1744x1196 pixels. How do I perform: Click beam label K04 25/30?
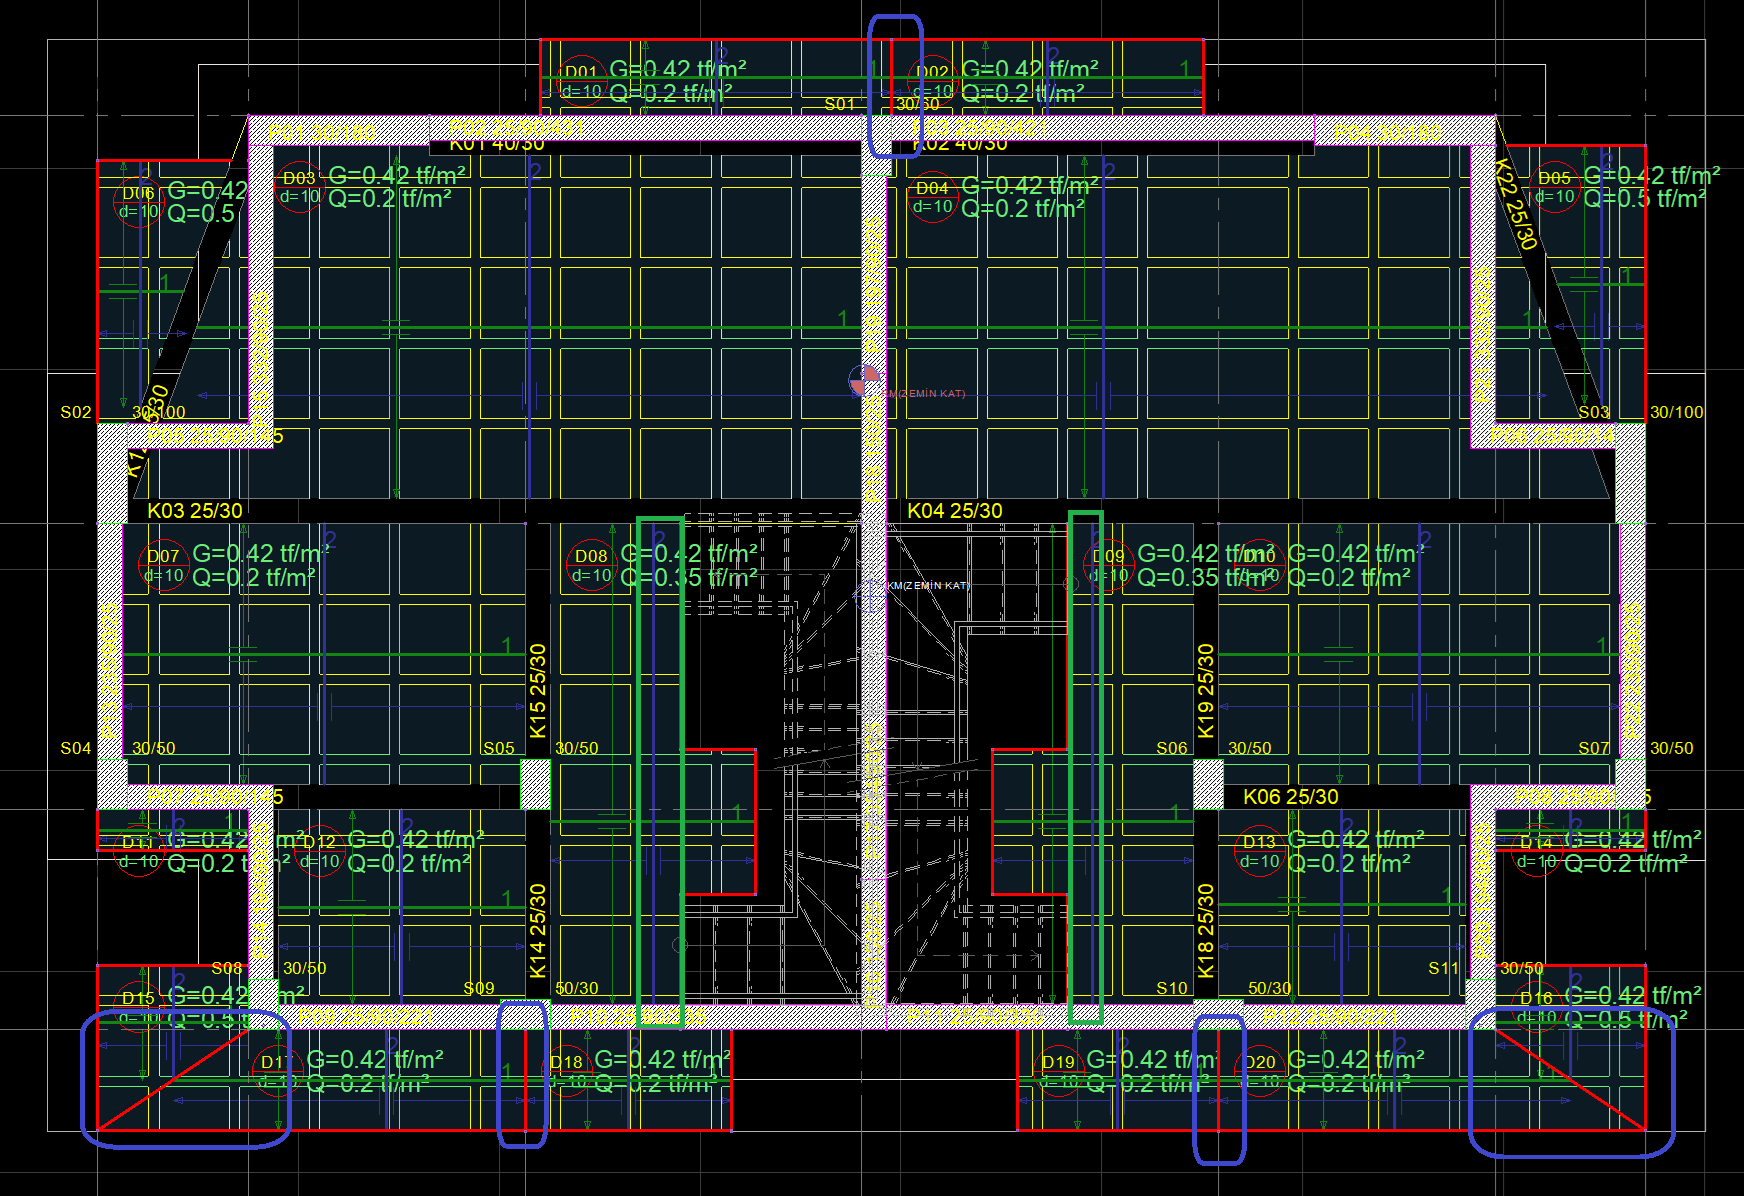click(954, 511)
